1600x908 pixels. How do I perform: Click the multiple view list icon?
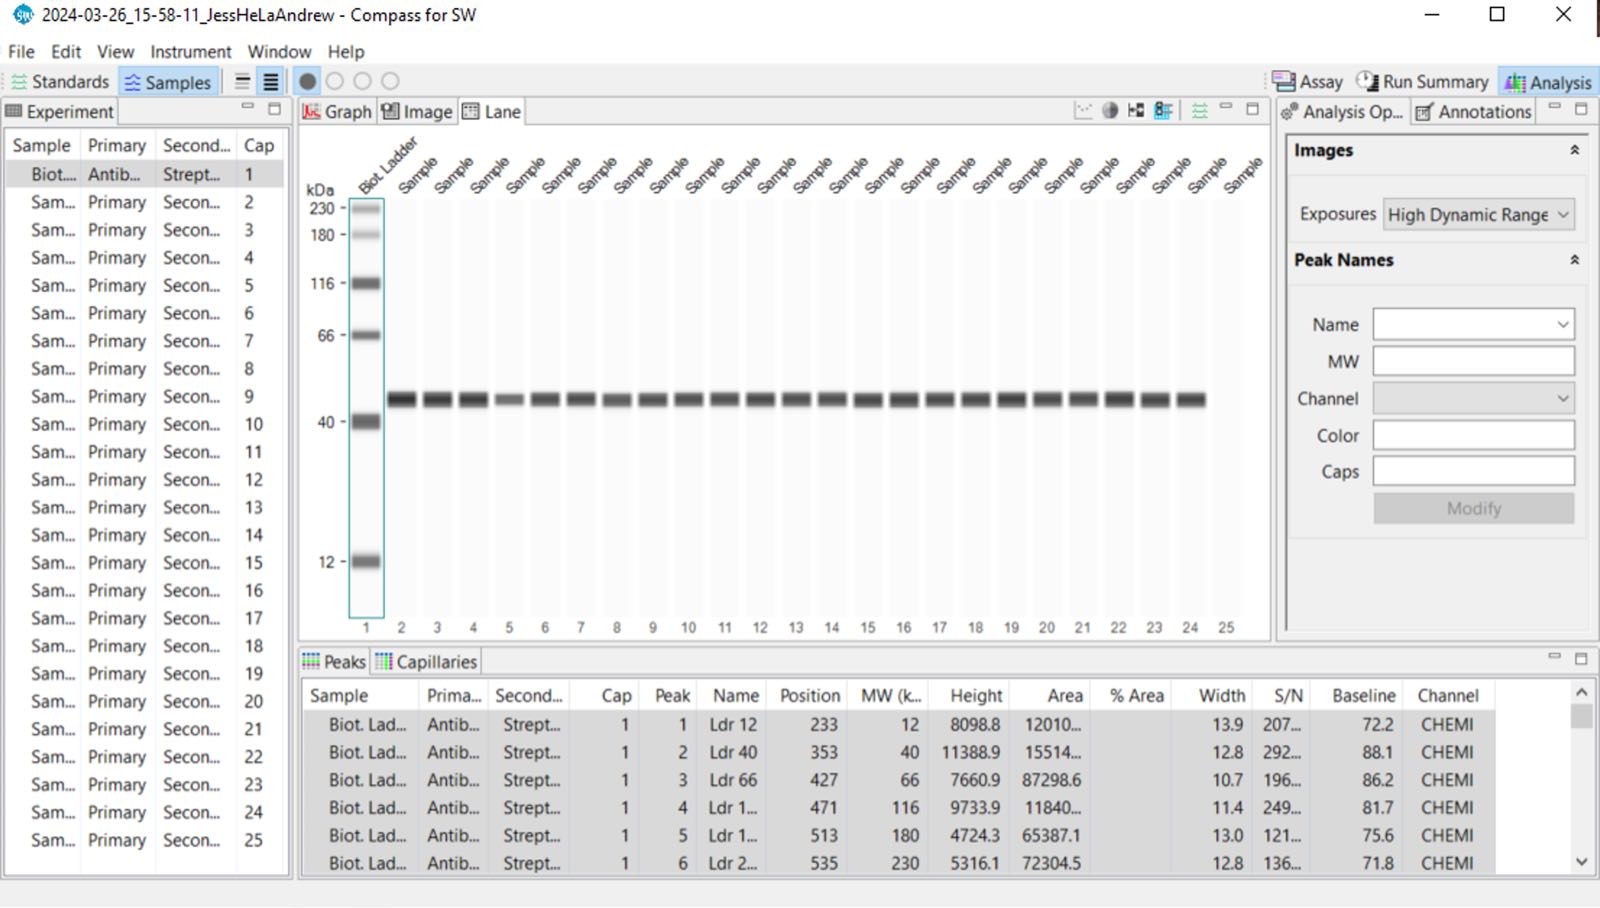tap(270, 82)
